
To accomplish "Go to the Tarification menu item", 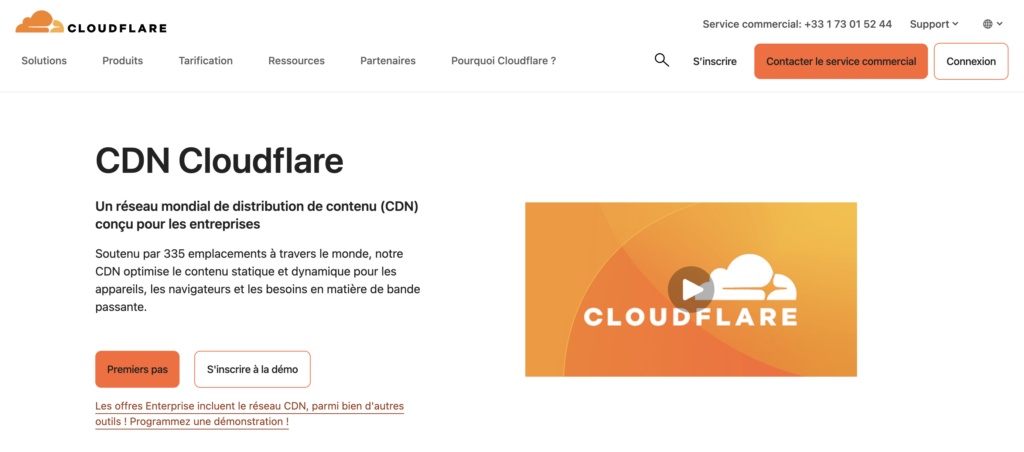I will point(205,61).
